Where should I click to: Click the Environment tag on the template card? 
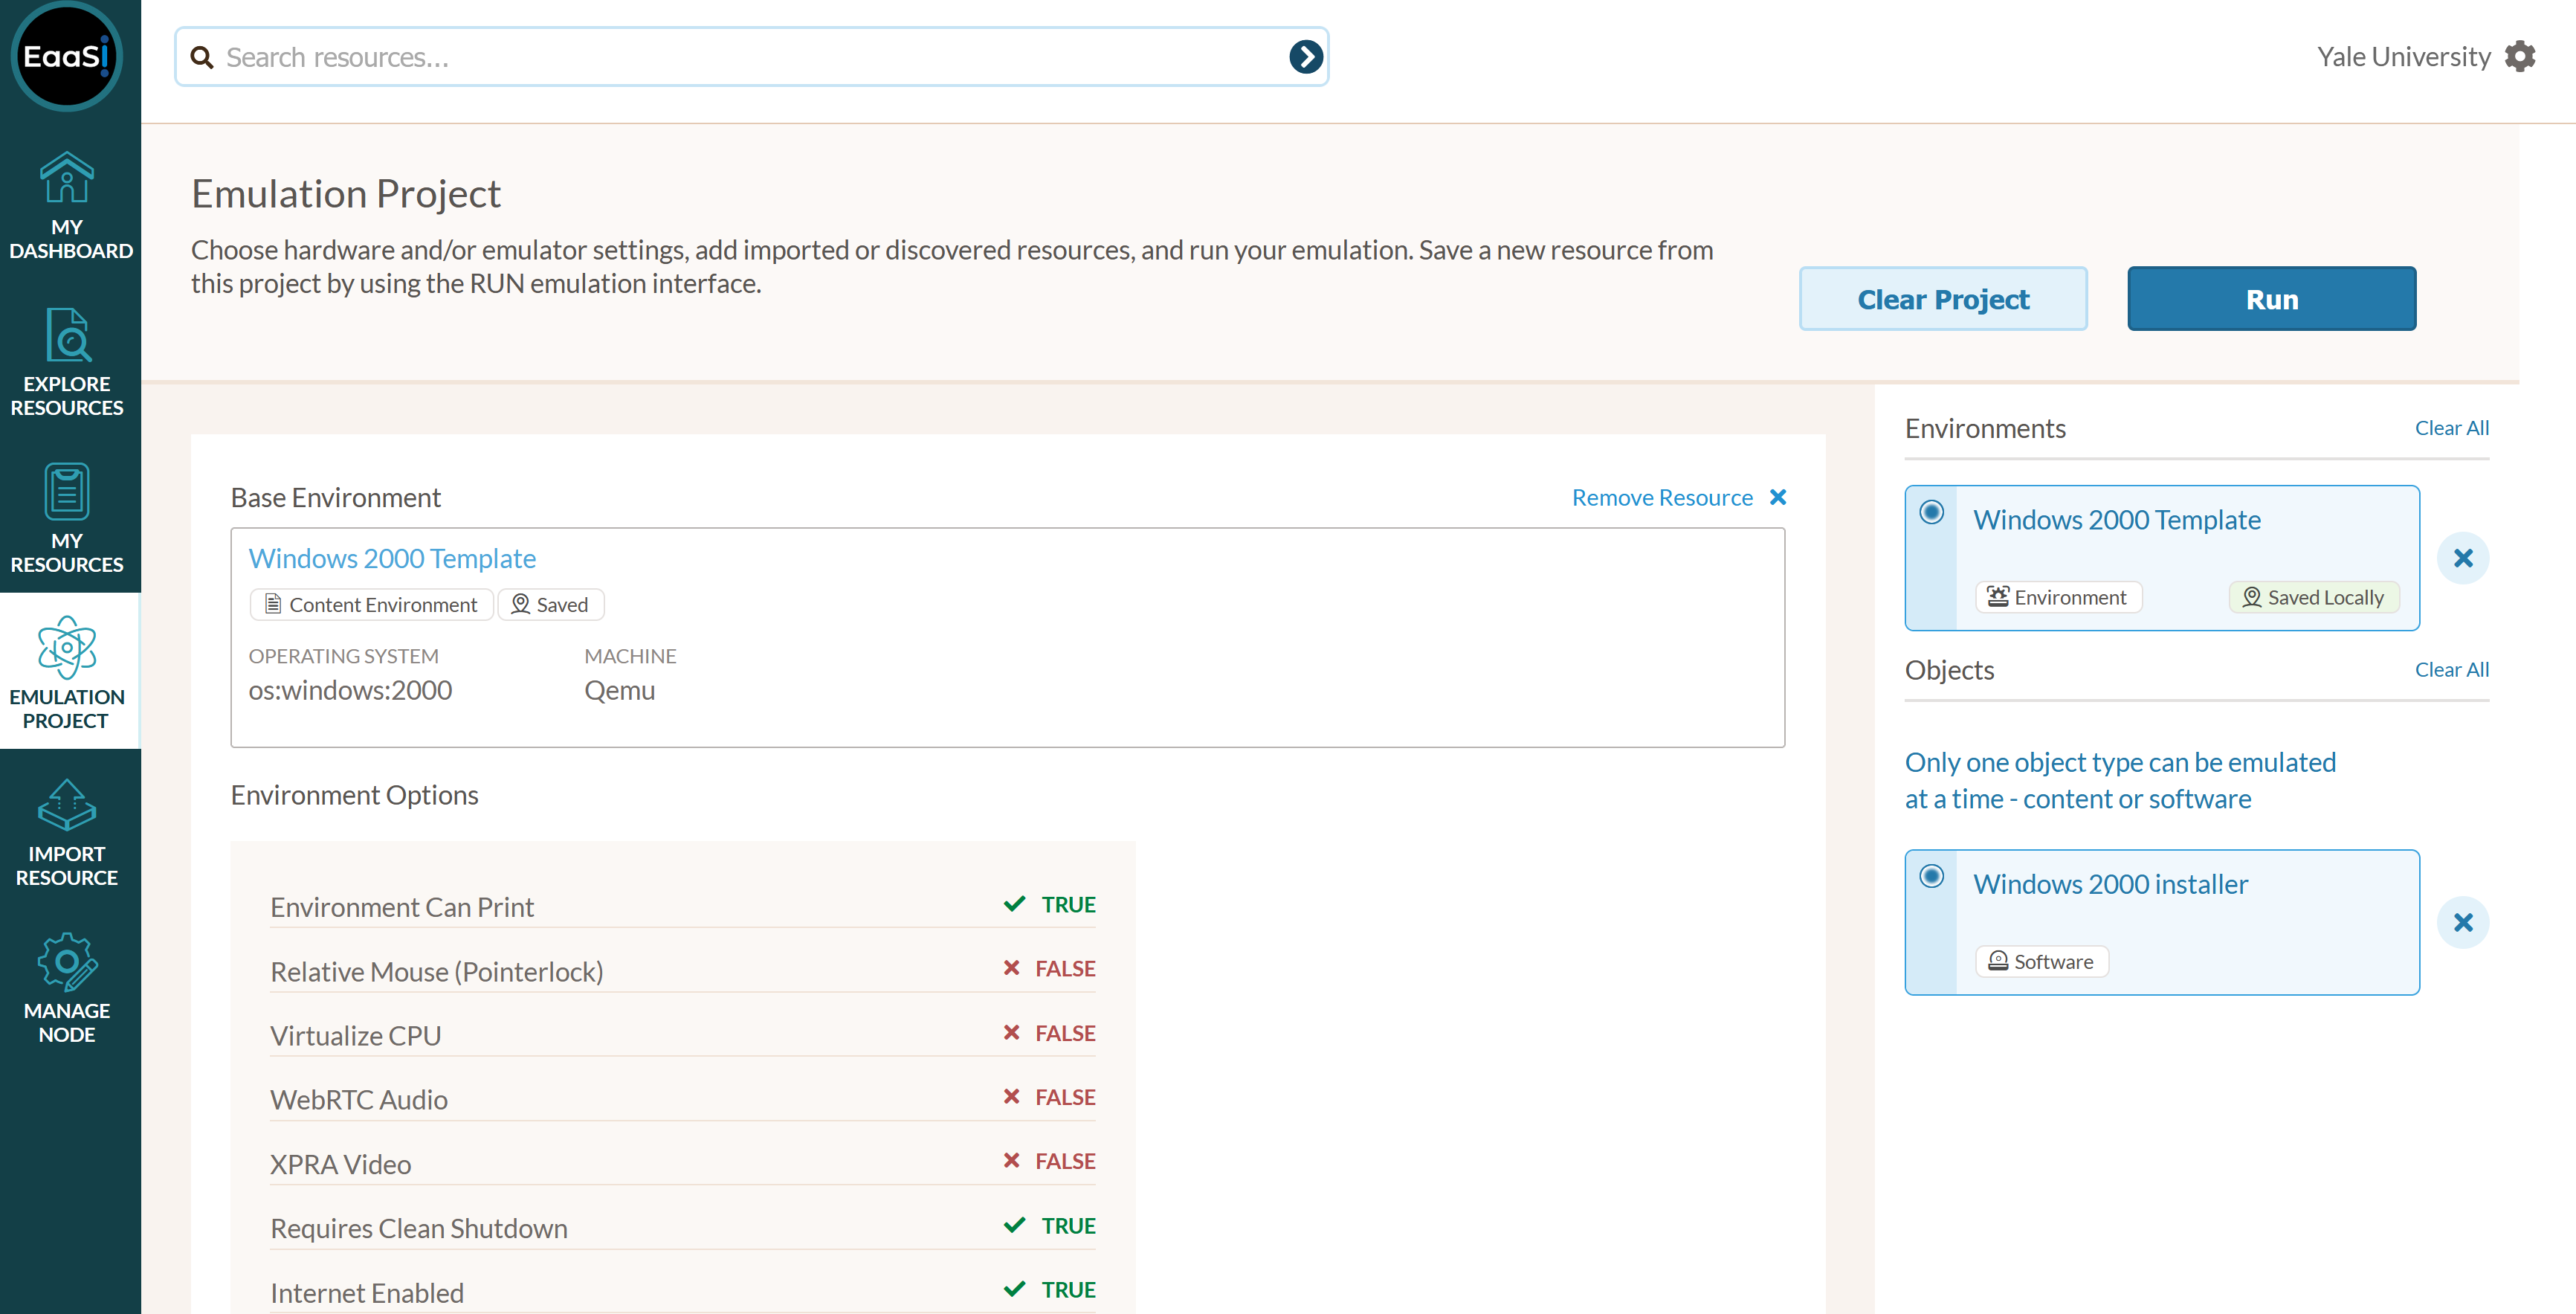click(2058, 597)
